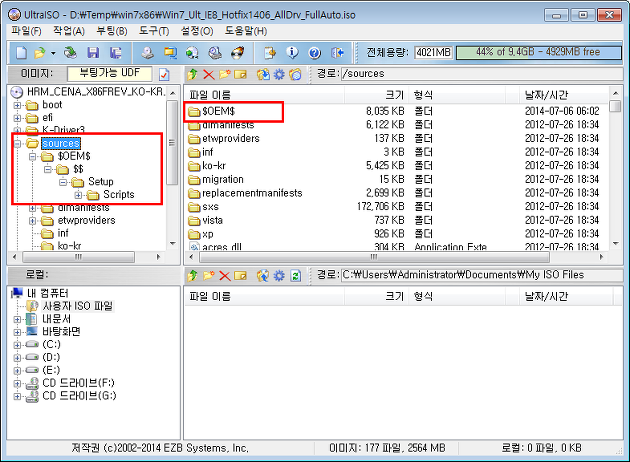This screenshot has width=630, height=462.
Task: Go up one folder in local pane
Action: pos(192,276)
